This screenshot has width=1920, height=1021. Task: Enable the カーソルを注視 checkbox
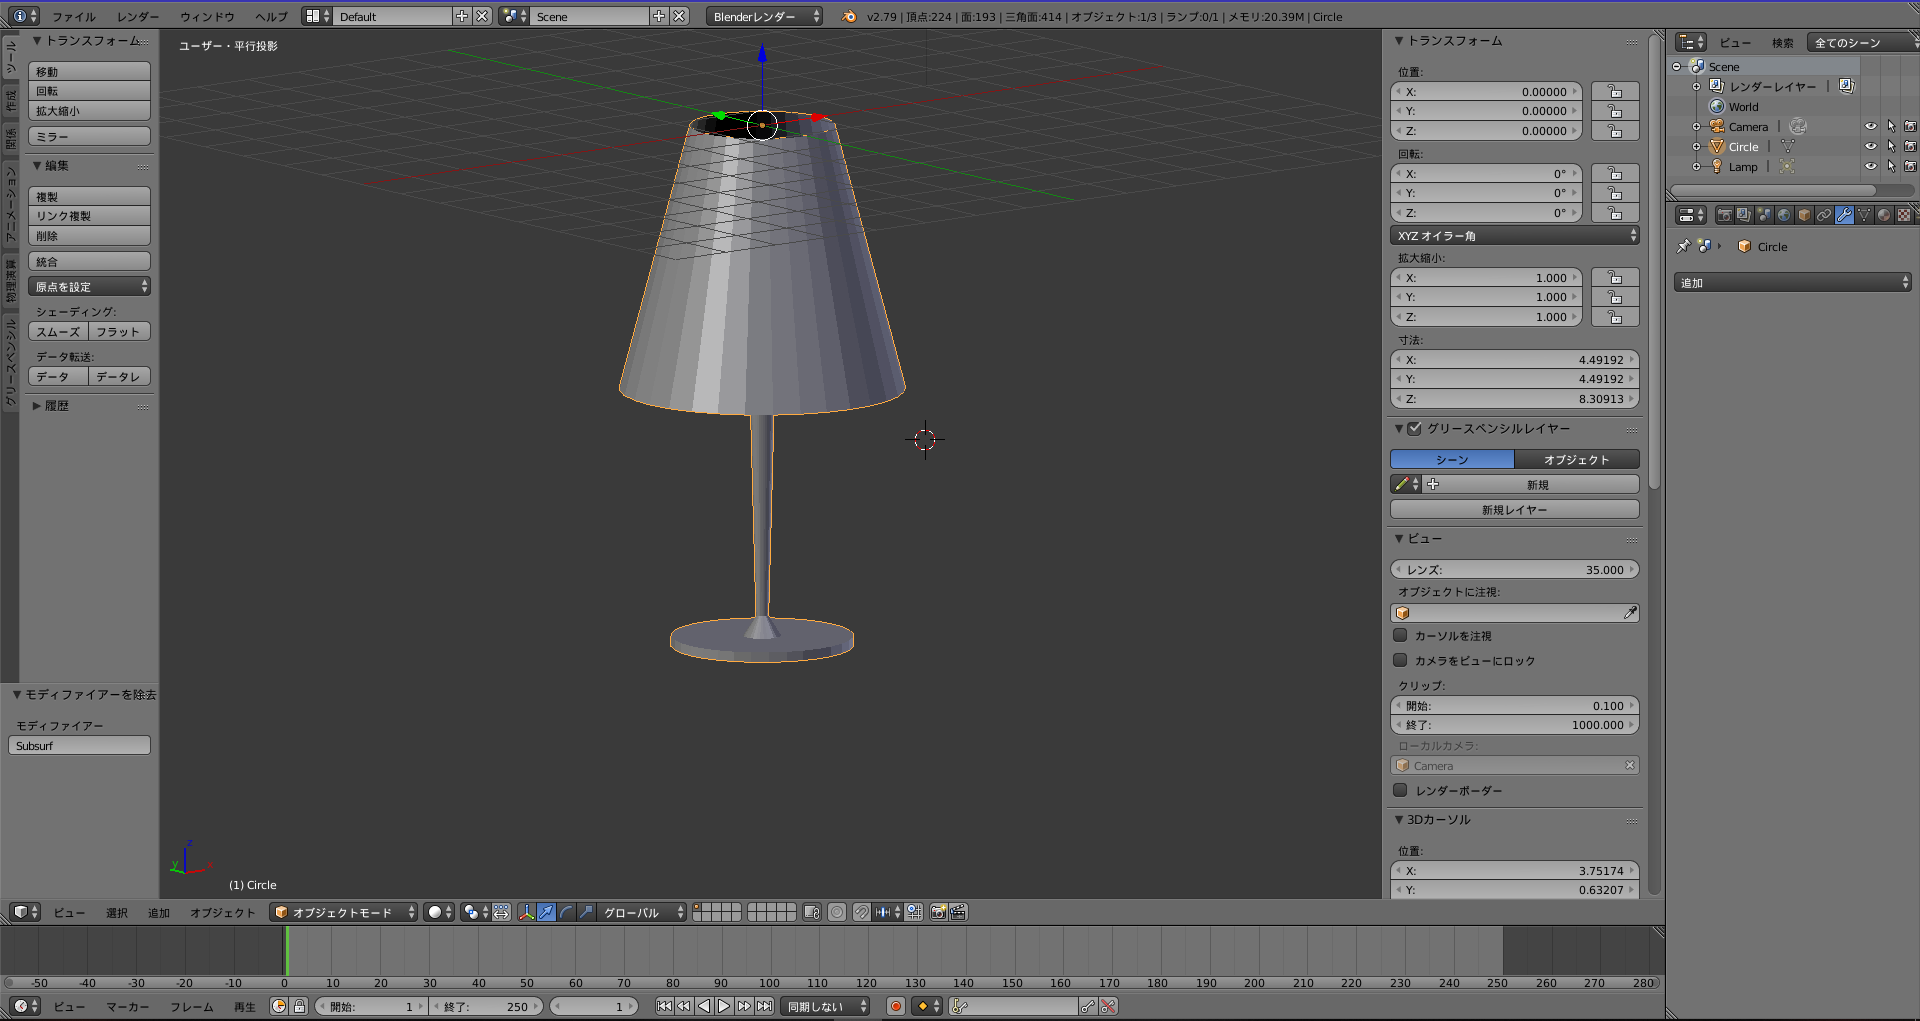tap(1401, 635)
